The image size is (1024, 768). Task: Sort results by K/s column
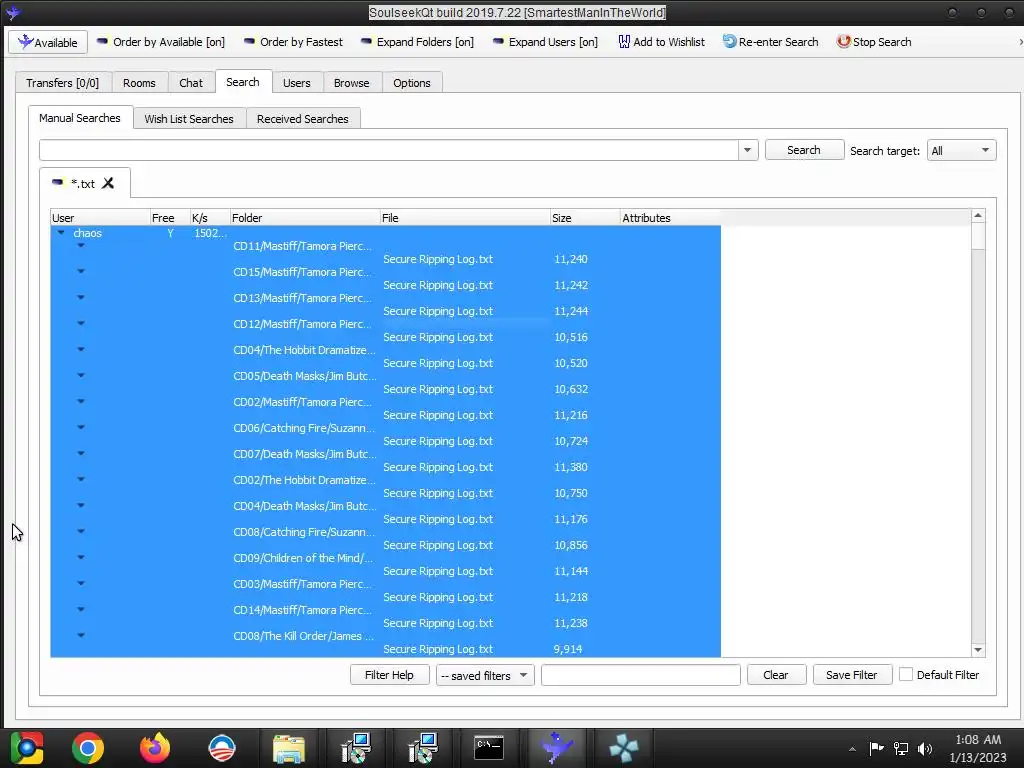point(210,217)
